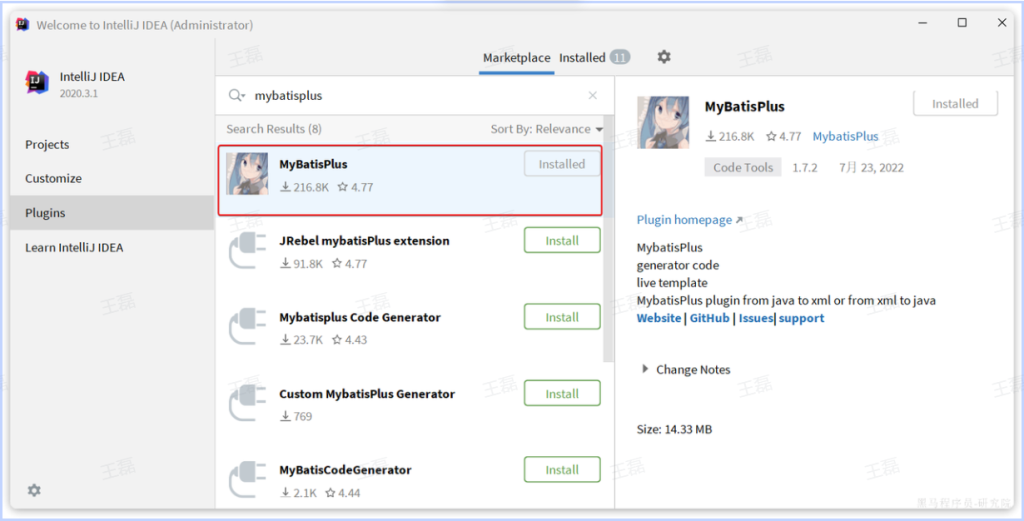Click the plugins settings gear icon
The height and width of the screenshot is (521, 1024).
(664, 57)
